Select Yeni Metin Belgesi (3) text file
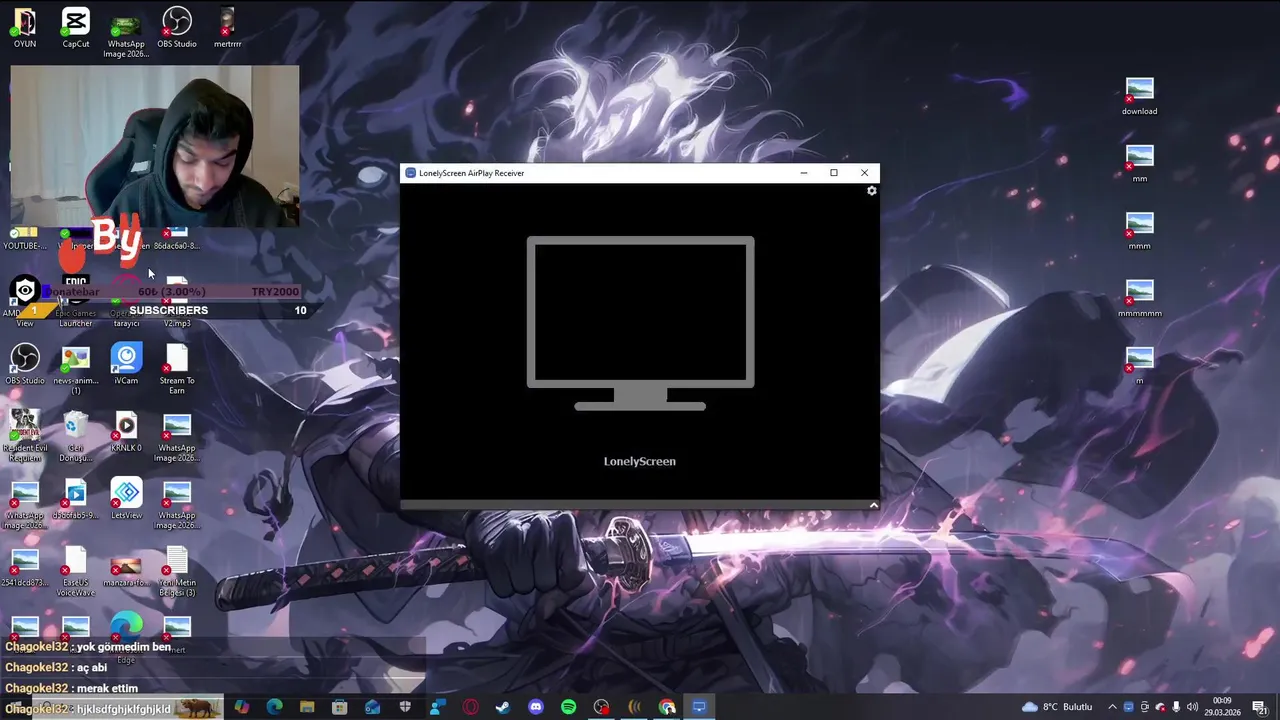1280x720 pixels. click(x=177, y=572)
